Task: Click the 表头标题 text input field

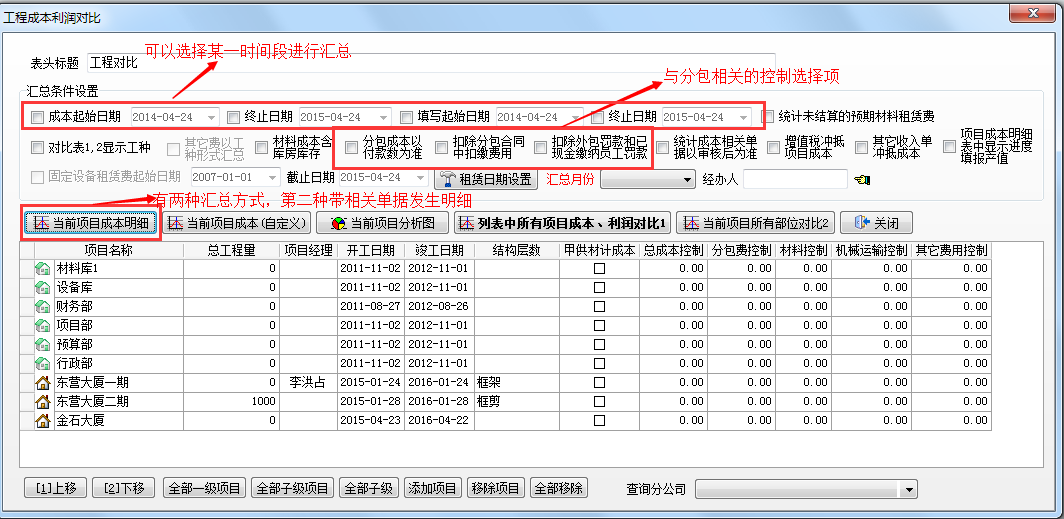Action: [x=430, y=63]
